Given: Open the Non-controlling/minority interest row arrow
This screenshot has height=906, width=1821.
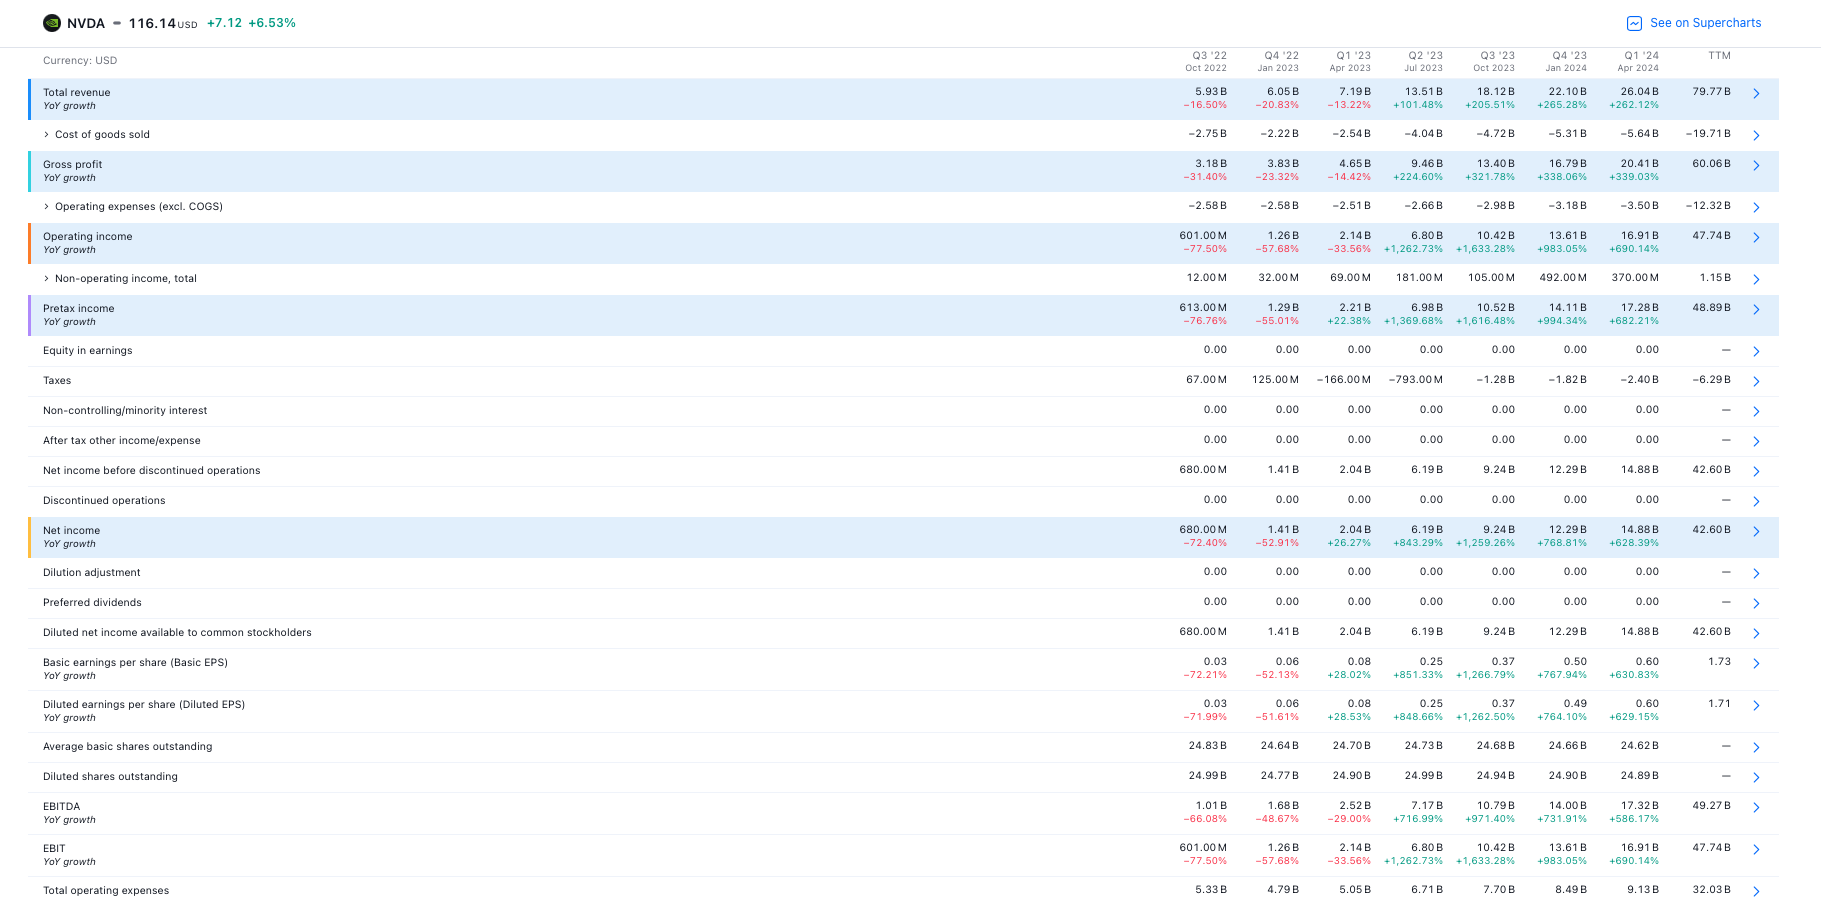Looking at the screenshot, I should (1756, 411).
